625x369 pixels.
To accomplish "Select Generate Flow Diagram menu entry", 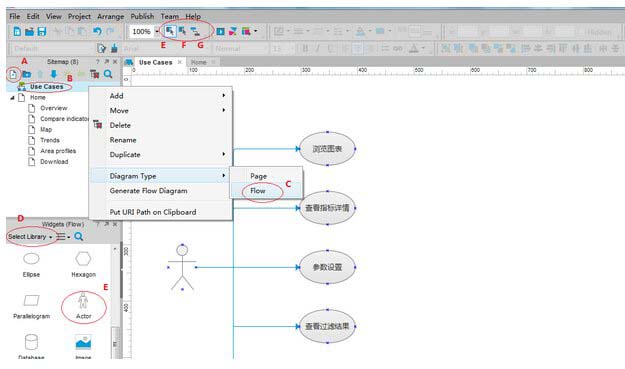I will 148,191.
